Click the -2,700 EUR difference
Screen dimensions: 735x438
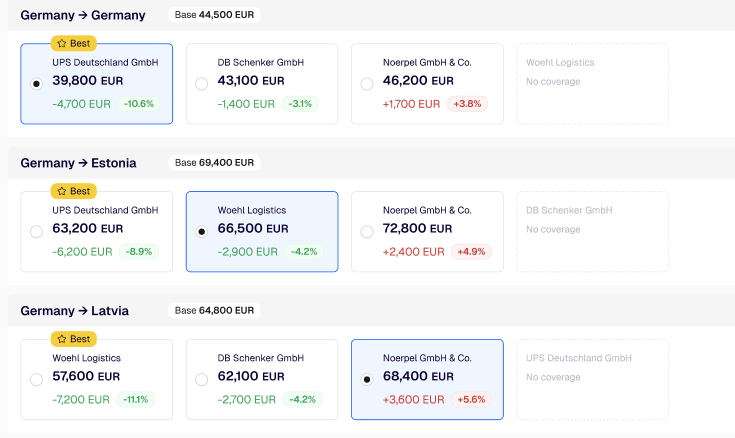(x=247, y=400)
